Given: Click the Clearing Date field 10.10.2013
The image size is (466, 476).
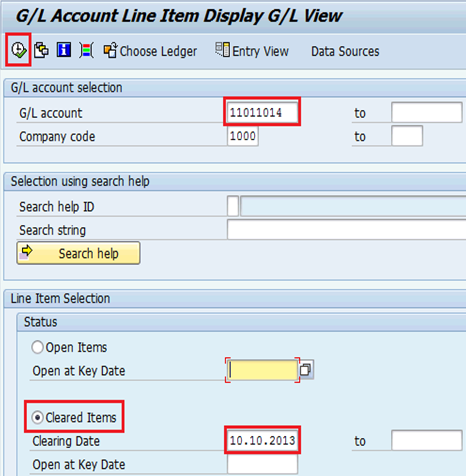Looking at the screenshot, I should coord(262,440).
